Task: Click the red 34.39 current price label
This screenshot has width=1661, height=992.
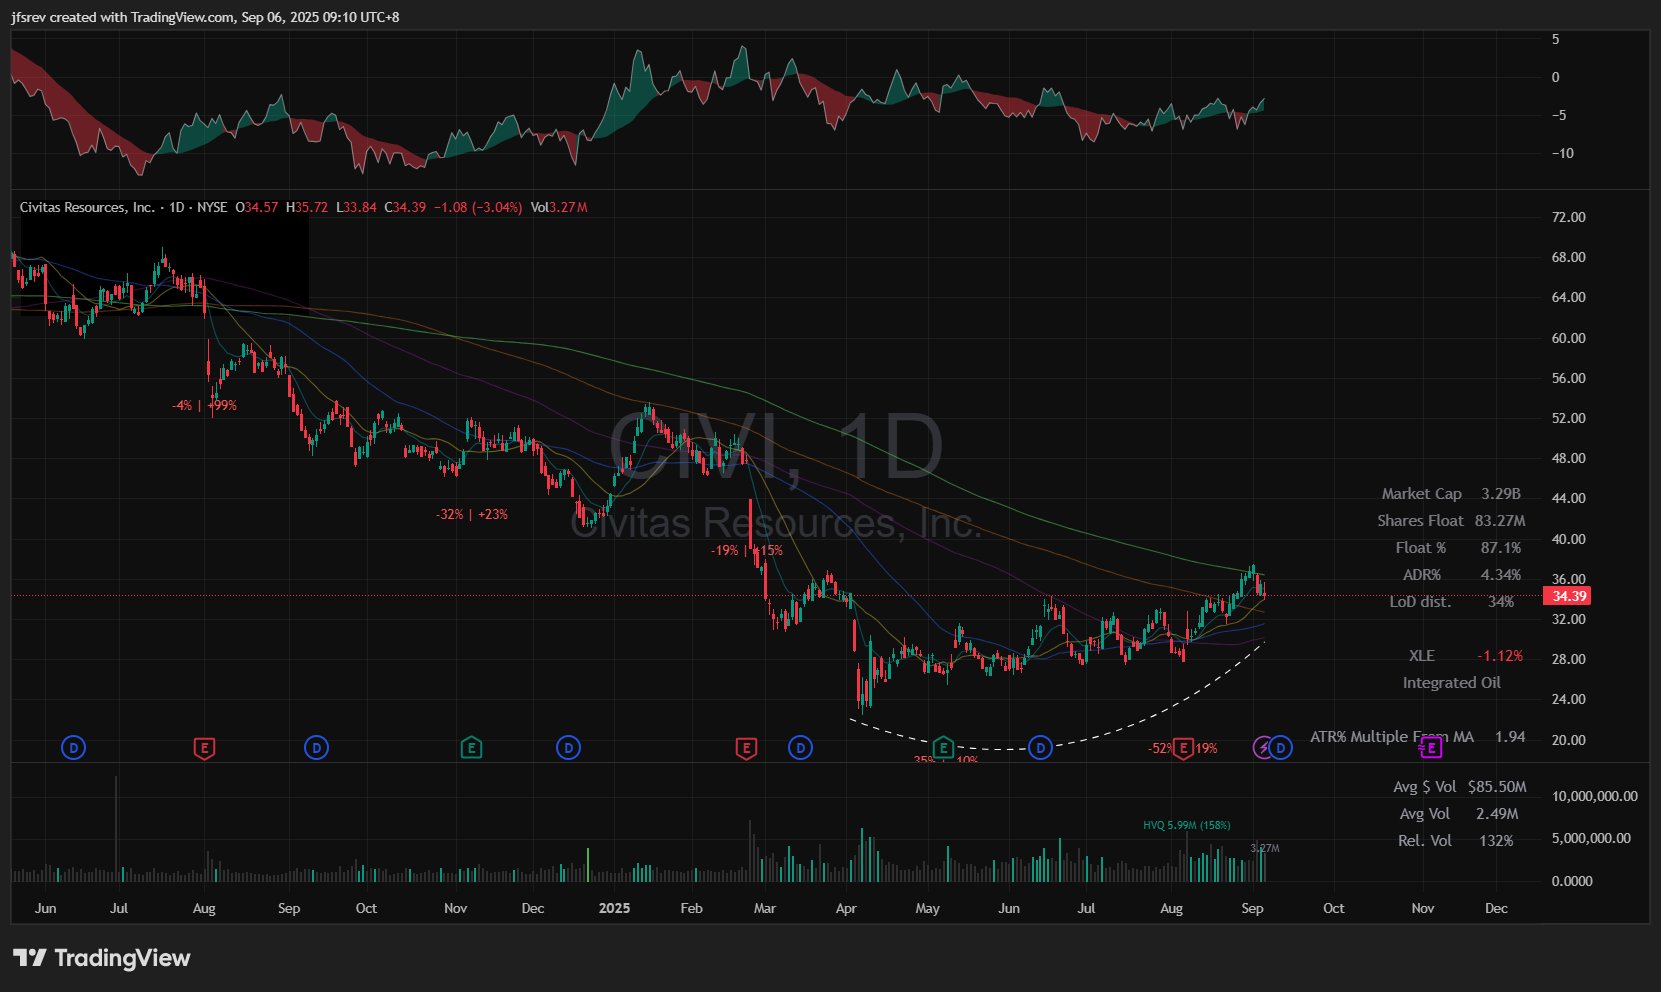Action: pyautogui.click(x=1567, y=596)
